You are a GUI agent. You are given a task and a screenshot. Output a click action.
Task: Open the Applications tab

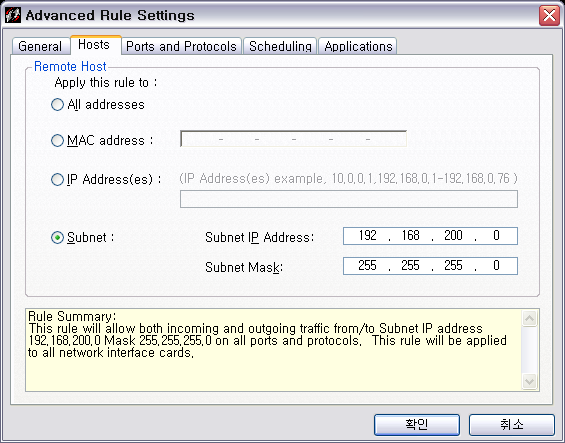[358, 46]
